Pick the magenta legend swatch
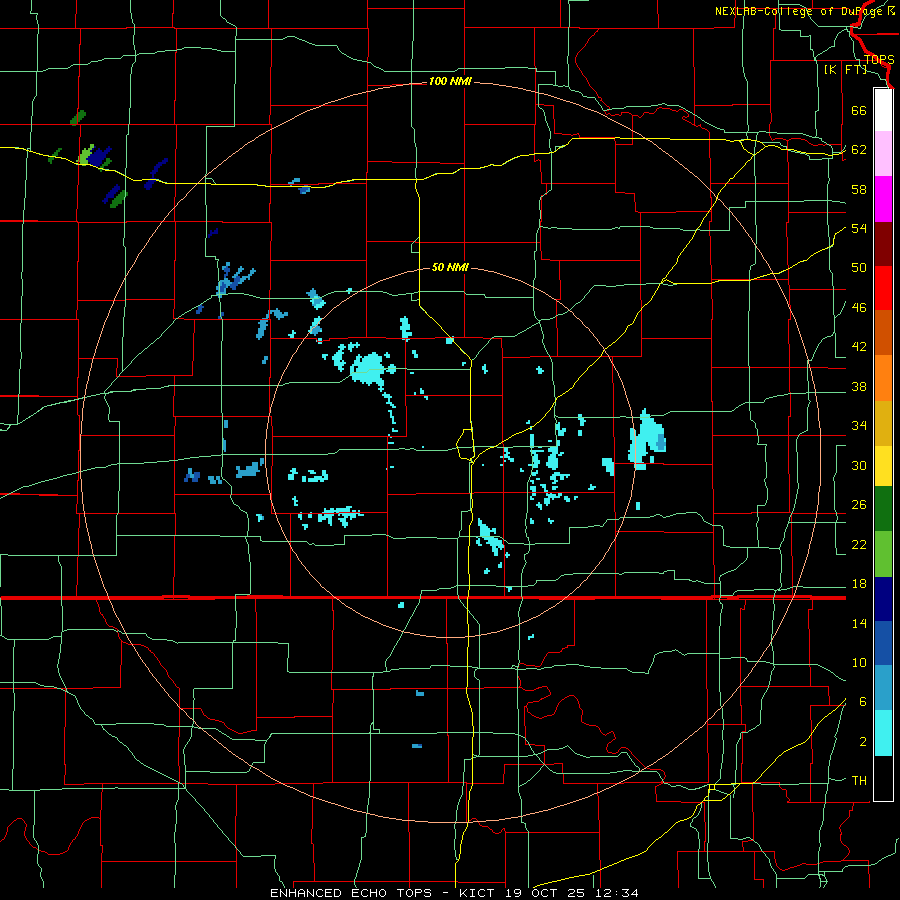Viewport: 900px width, 900px height. pyautogui.click(x=883, y=199)
